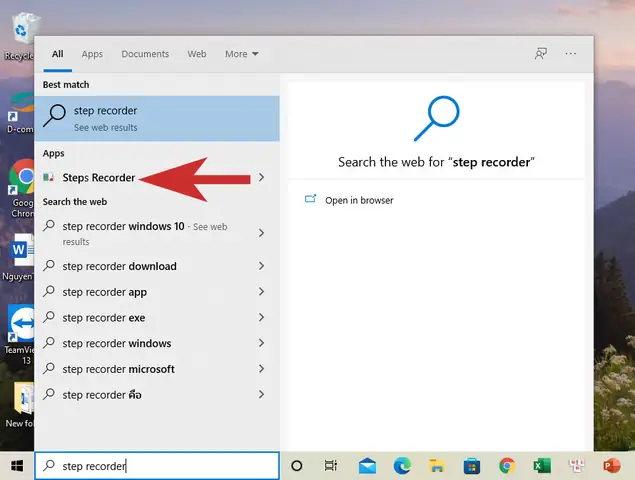Viewport: 635px width, 480px height.
Task: Expand 'step recorder exe' chevron
Action: (x=262, y=318)
